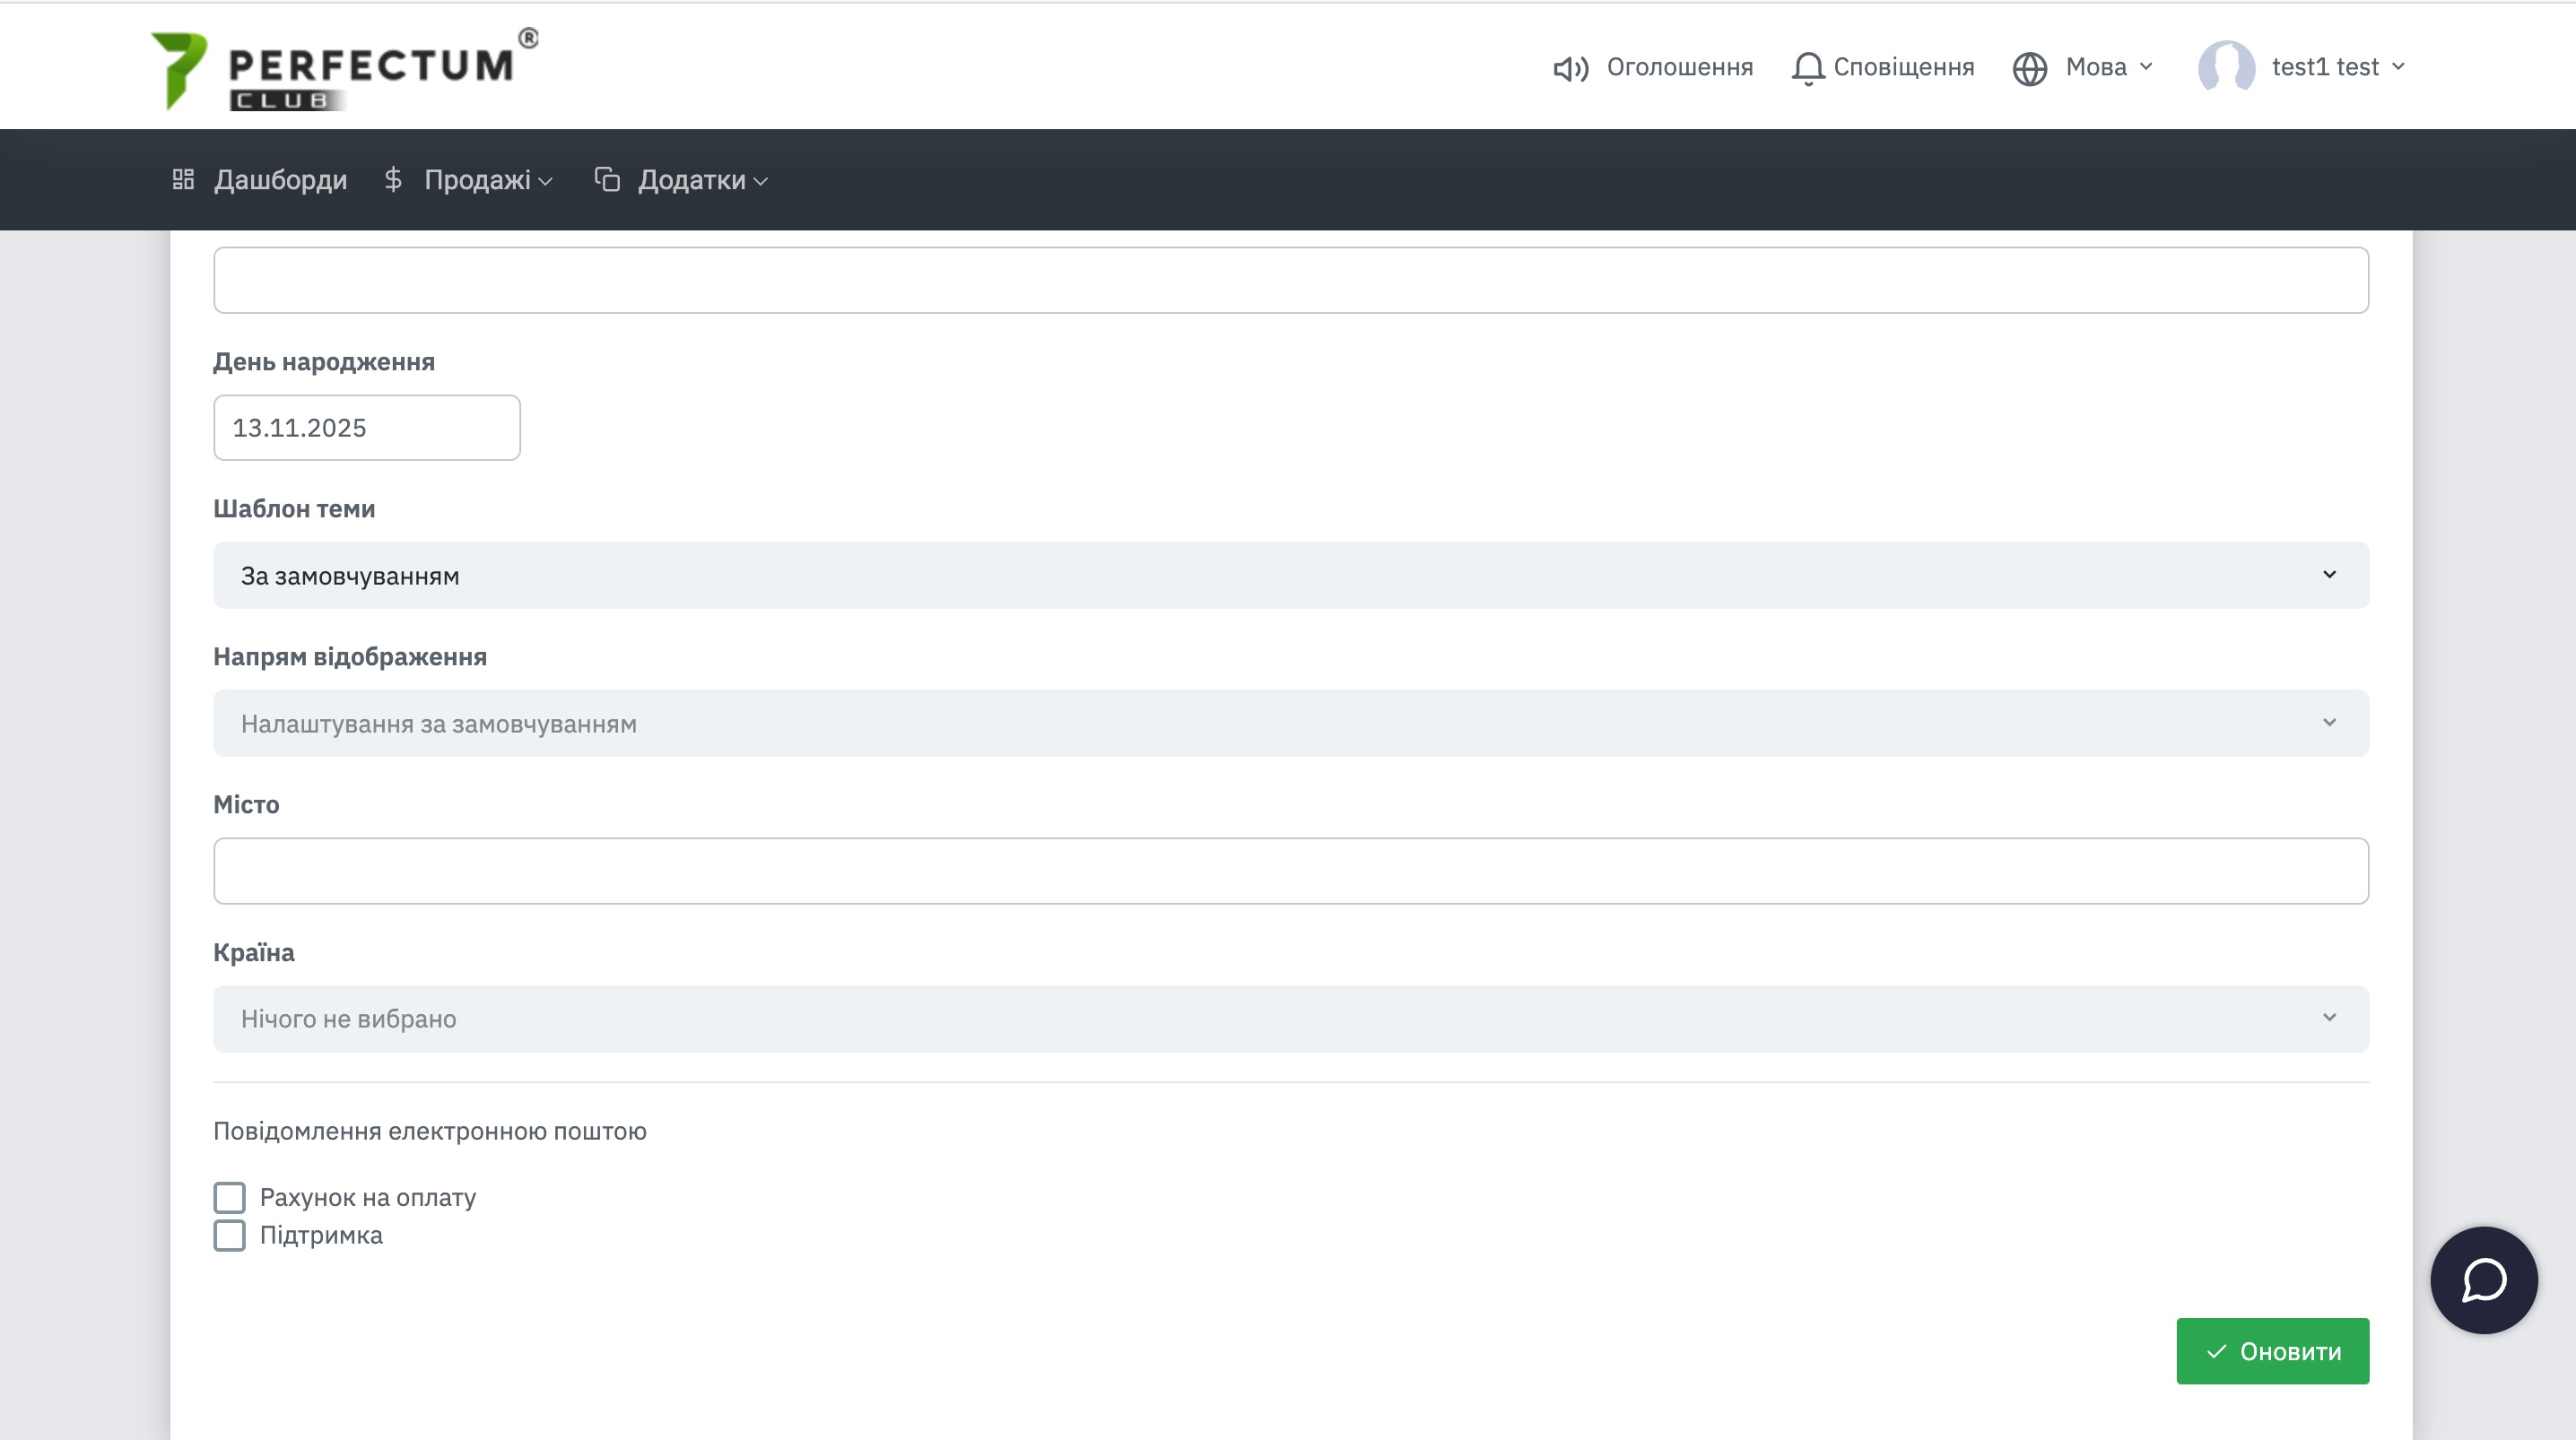Click the Perfectum Club logo
The image size is (2576, 1440).
[x=344, y=68]
